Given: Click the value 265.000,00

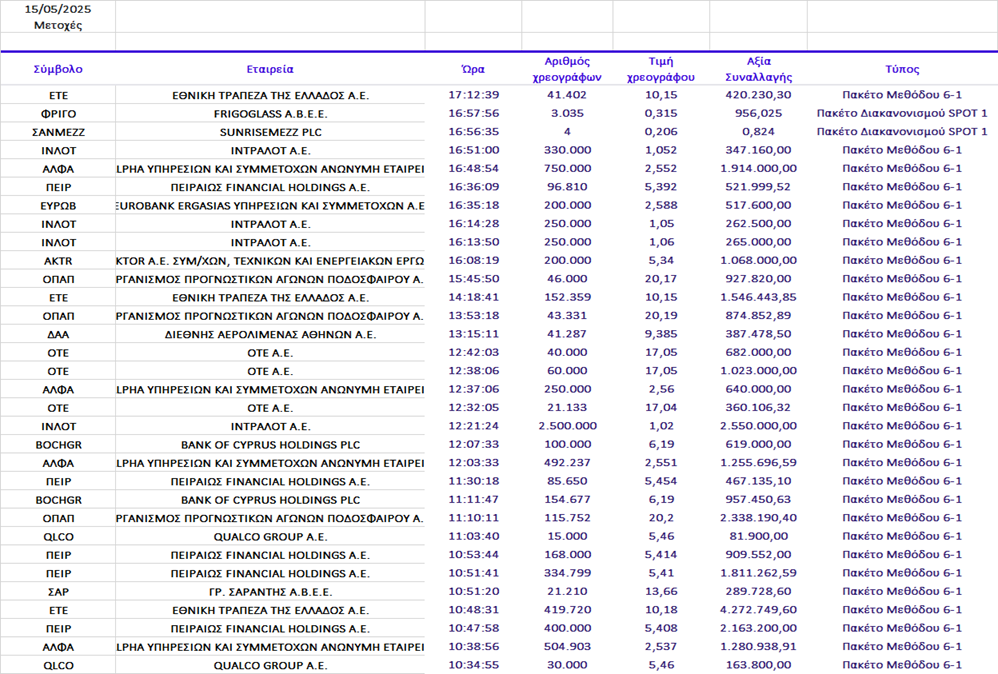Looking at the screenshot, I should coord(759,242).
